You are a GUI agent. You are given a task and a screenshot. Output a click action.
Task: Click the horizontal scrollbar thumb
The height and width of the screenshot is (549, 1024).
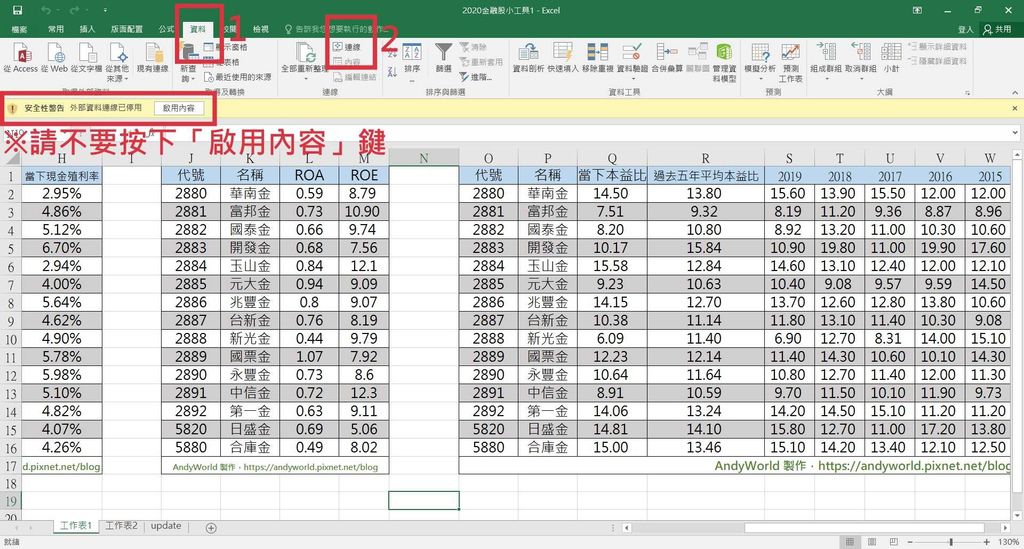(x=864, y=527)
